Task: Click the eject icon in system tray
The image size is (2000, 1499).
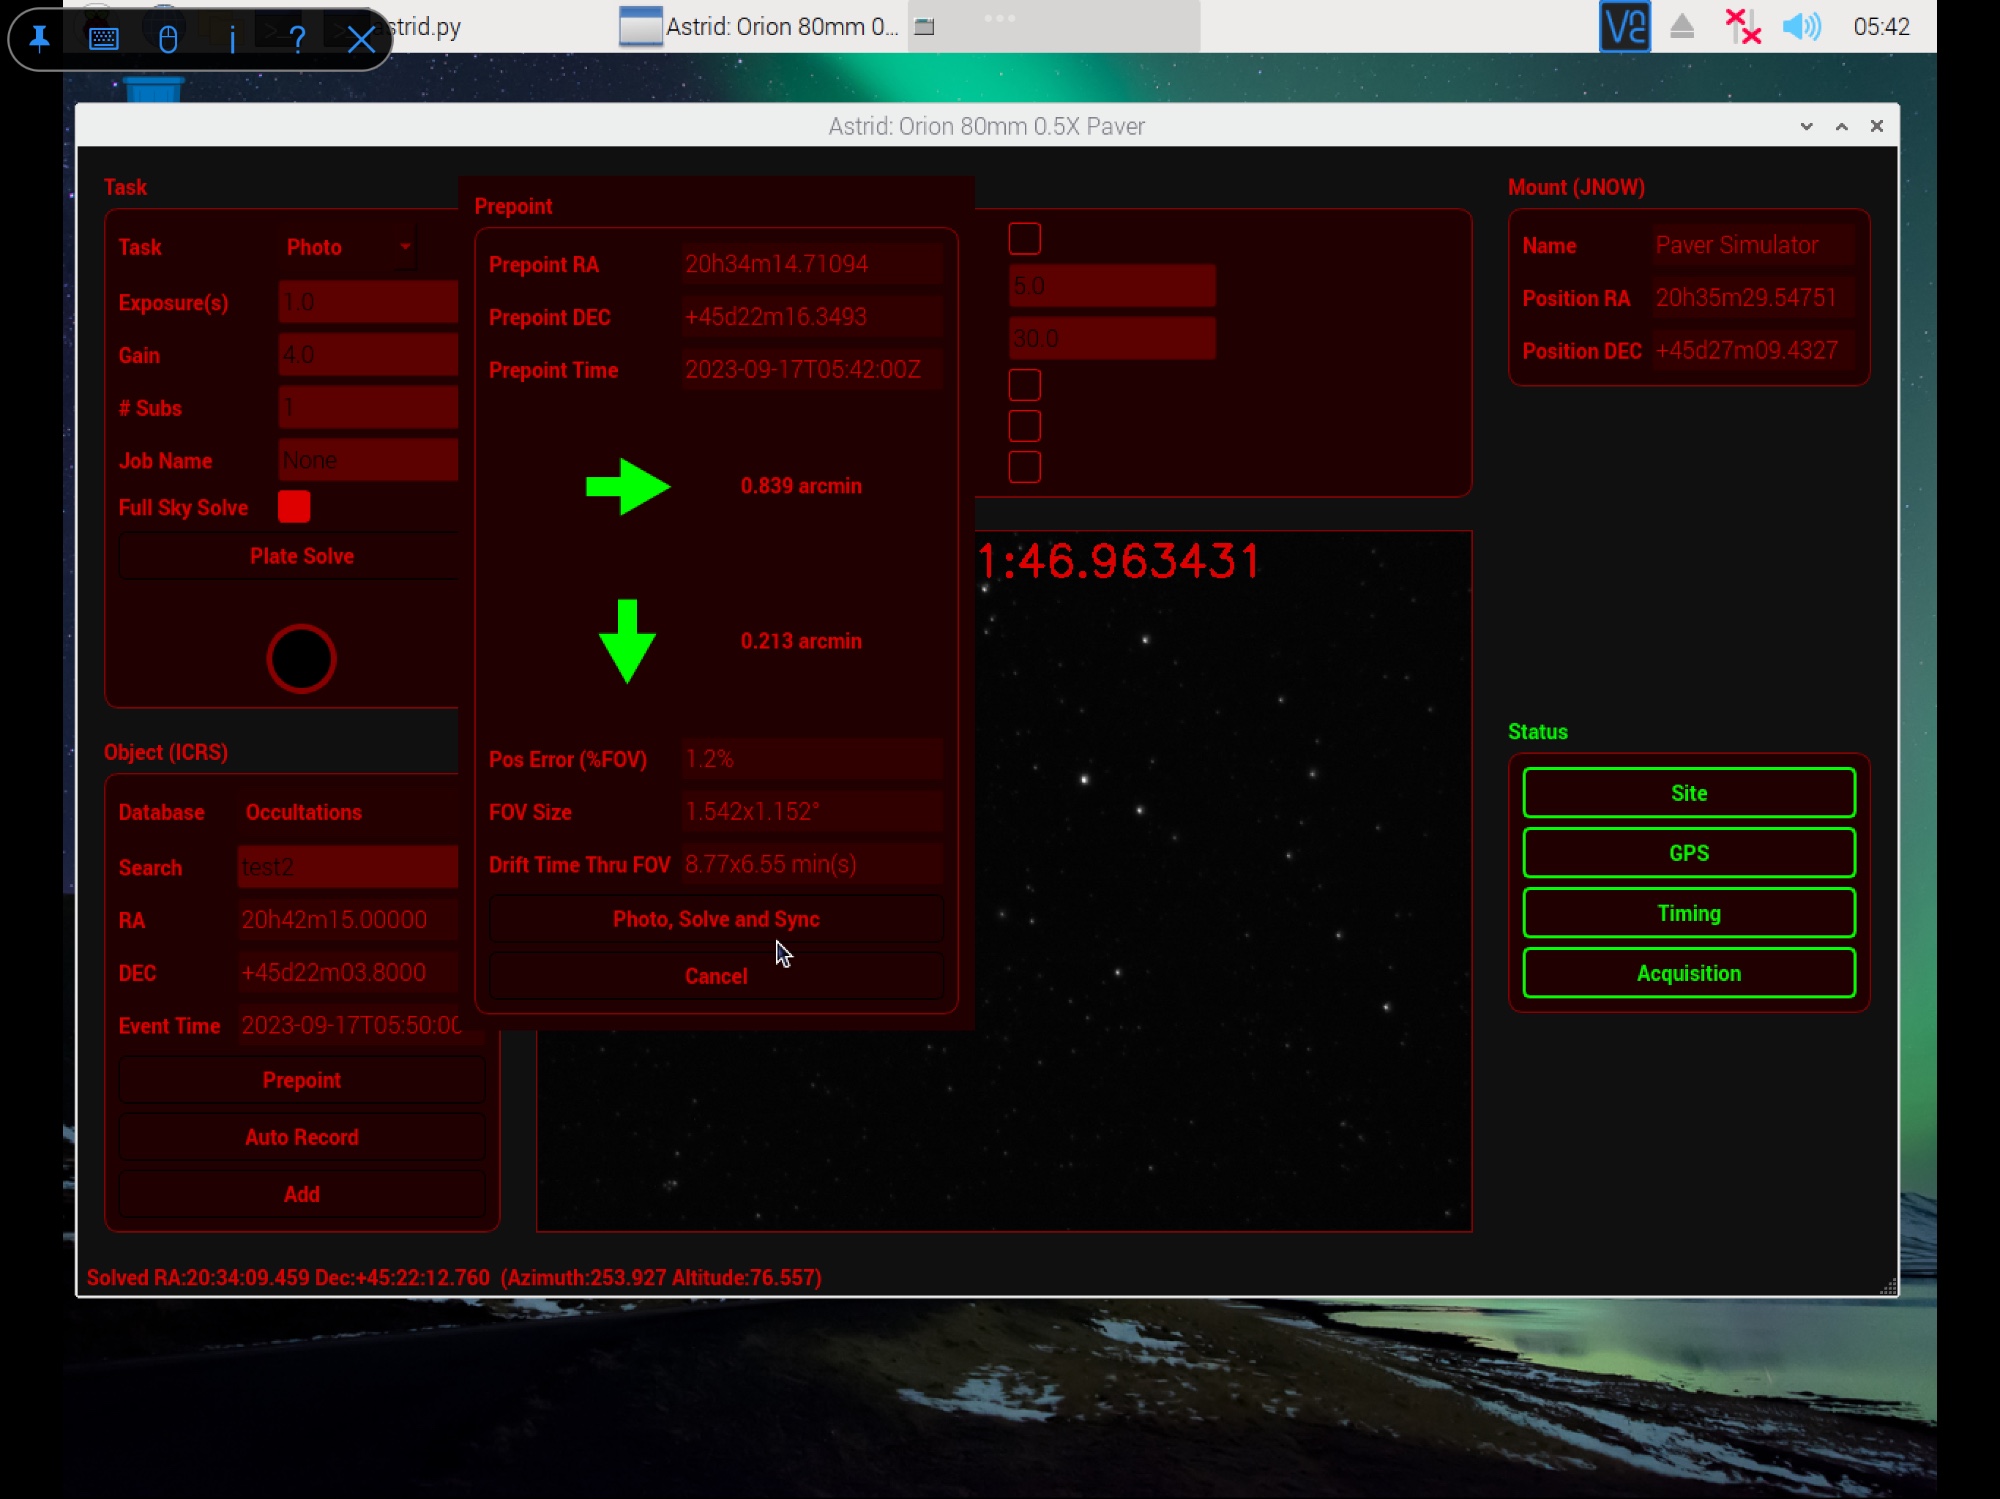Action: tap(1682, 27)
